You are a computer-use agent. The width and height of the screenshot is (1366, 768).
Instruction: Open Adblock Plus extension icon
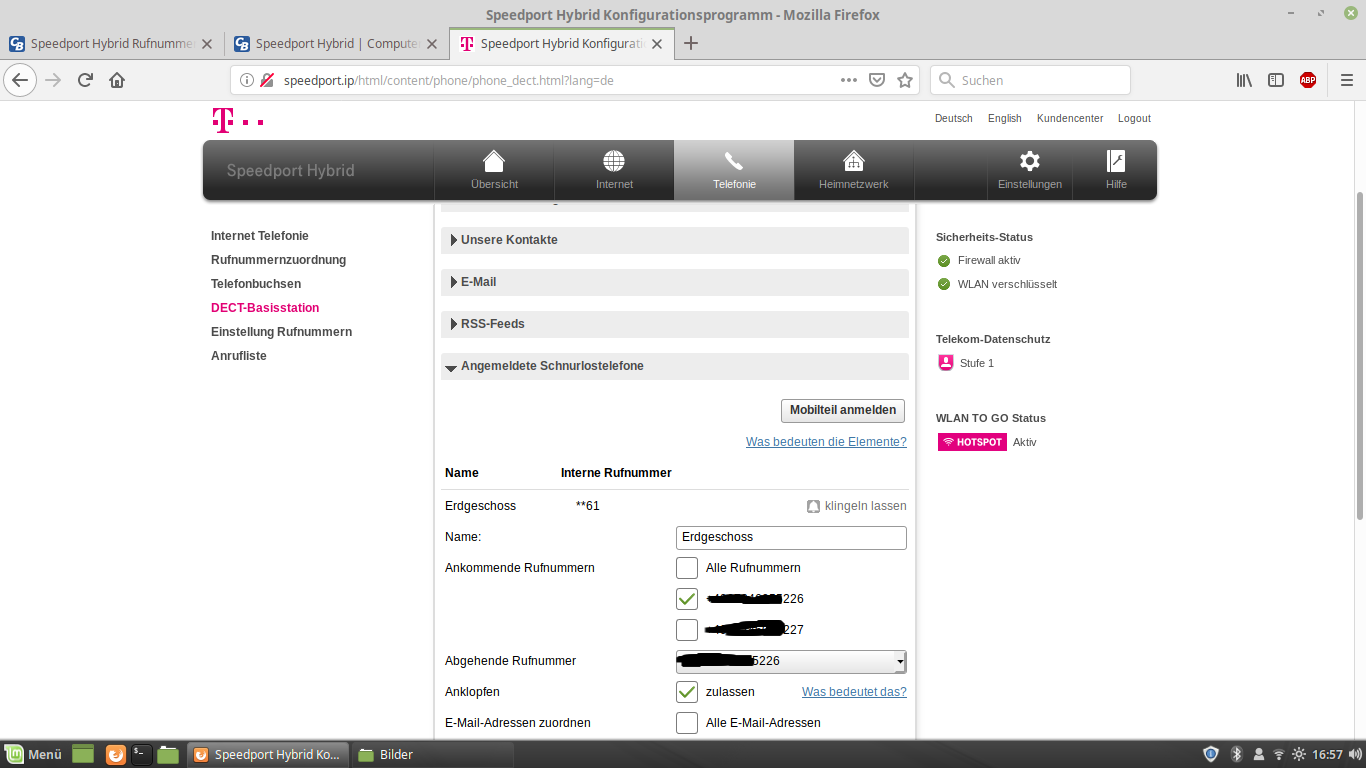coord(1308,80)
